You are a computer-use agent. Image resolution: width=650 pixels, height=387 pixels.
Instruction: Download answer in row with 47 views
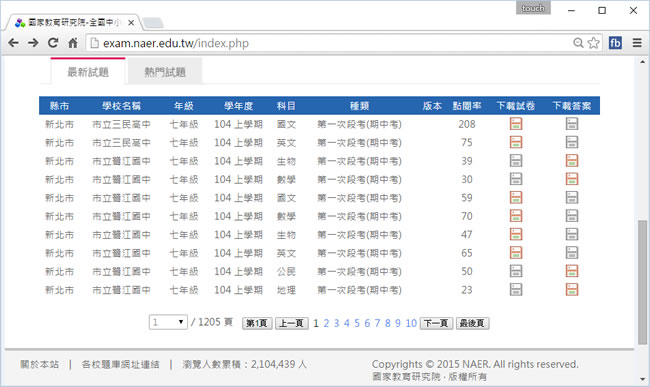pyautogui.click(x=572, y=234)
